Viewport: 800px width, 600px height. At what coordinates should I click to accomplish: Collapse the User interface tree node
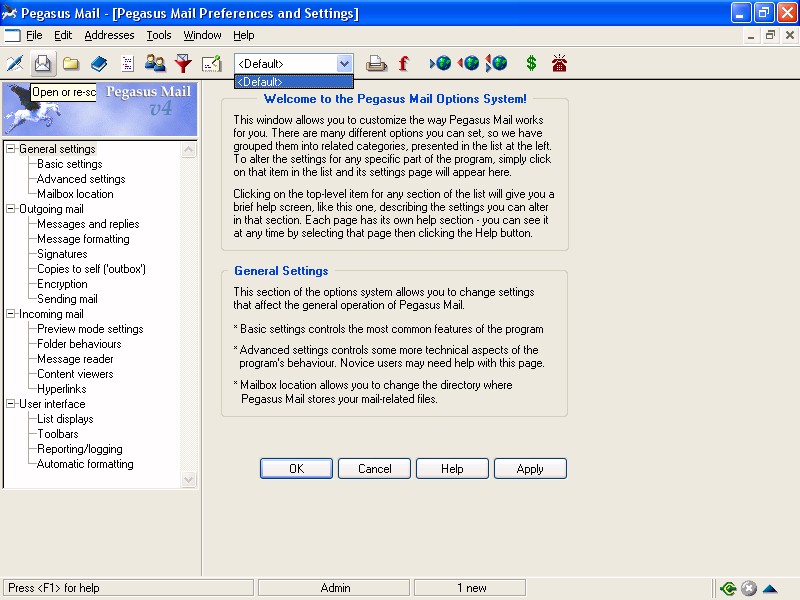coord(10,404)
